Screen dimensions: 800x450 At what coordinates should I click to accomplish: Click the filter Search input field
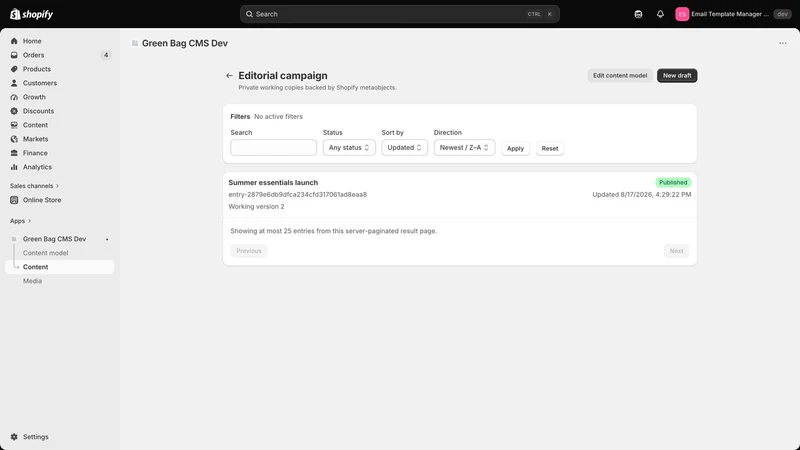[x=273, y=147]
